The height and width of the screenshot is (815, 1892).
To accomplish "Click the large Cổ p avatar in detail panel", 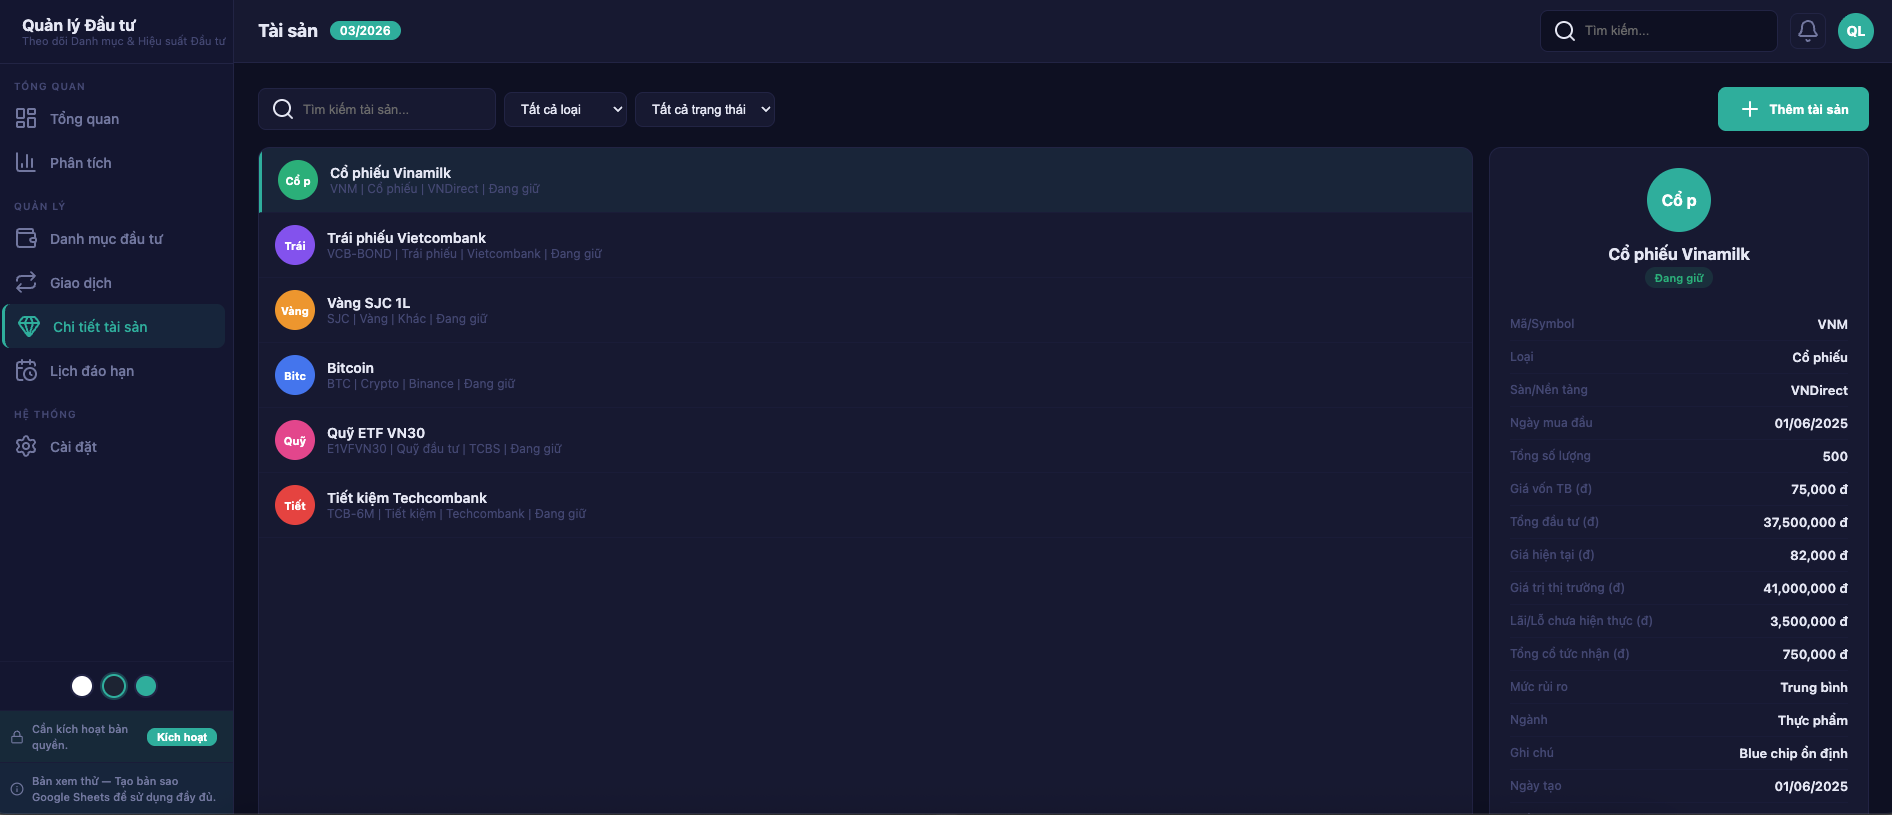I will (x=1679, y=200).
